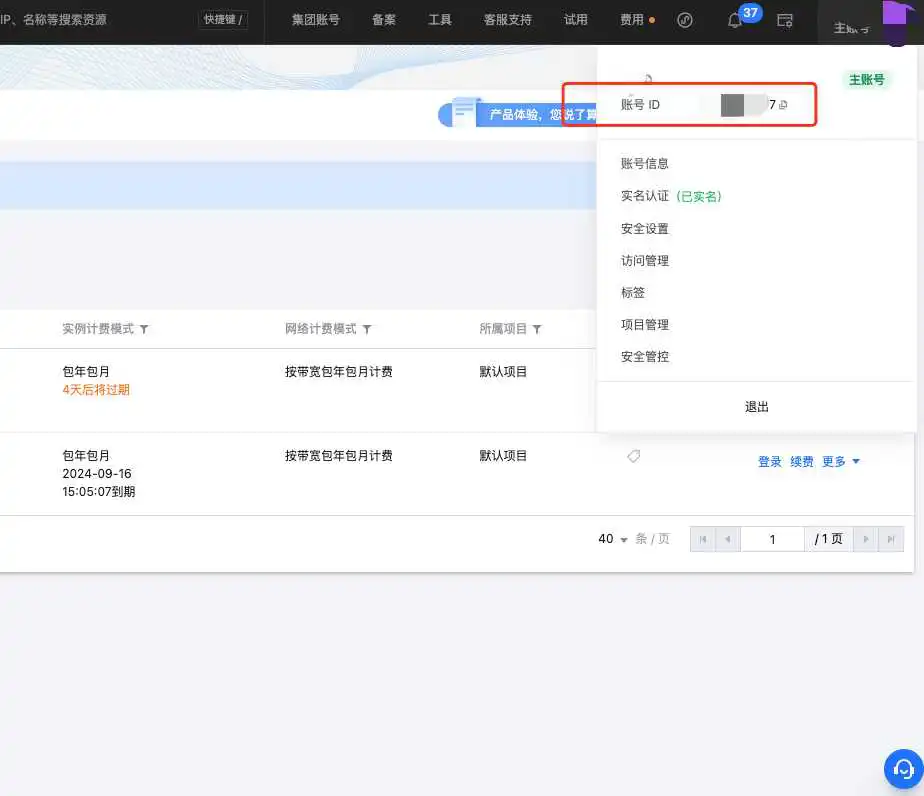Filter the 所属项目 column
The height and width of the screenshot is (796, 924).
pos(537,329)
